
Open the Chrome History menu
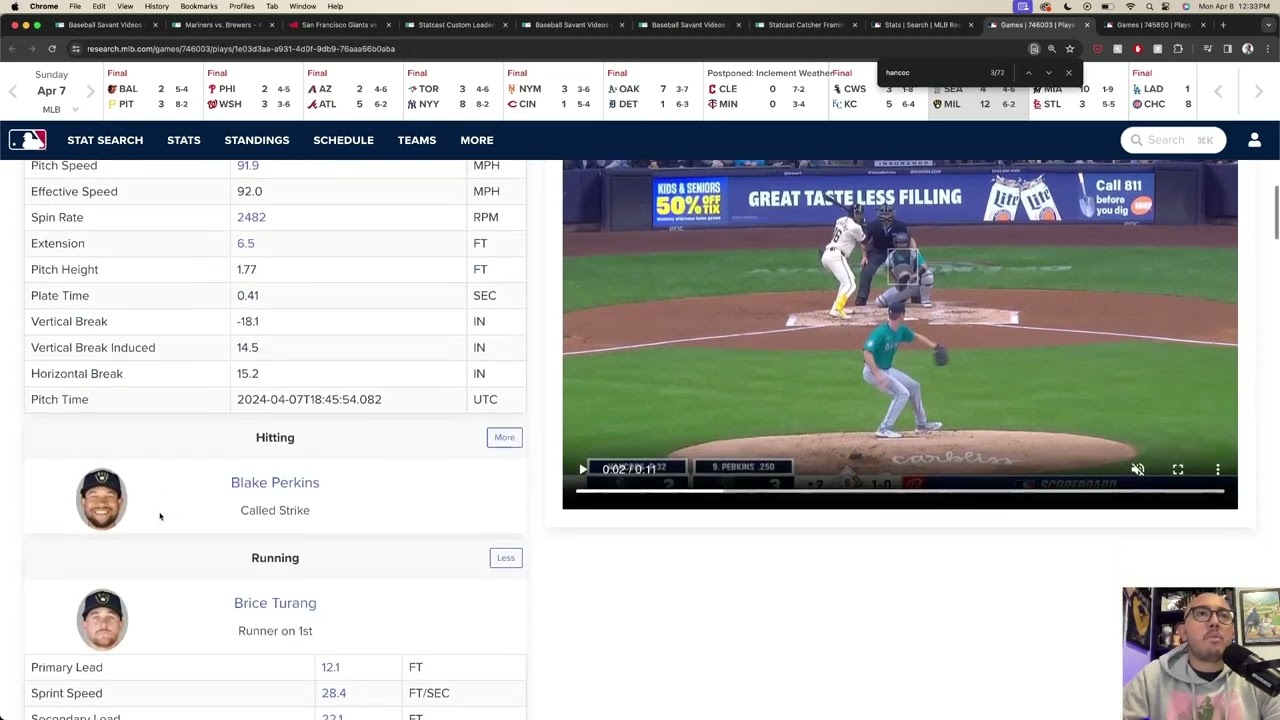[156, 6]
